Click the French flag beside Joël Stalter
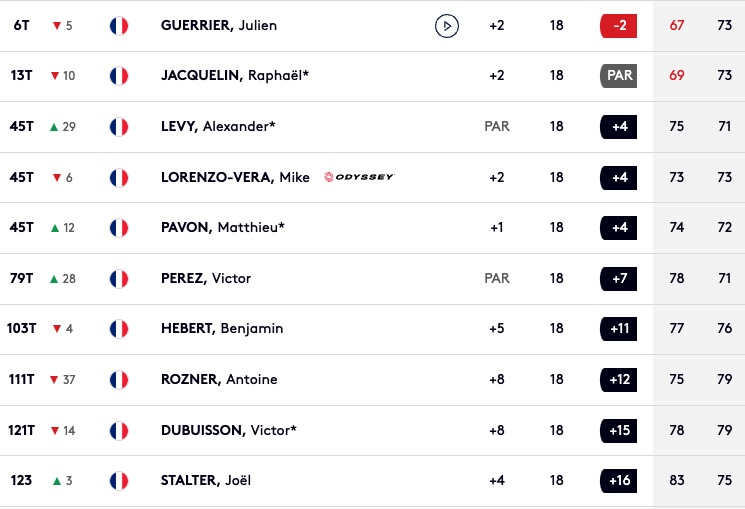Screen dimensions: 745x509 pyautogui.click(x=119, y=480)
